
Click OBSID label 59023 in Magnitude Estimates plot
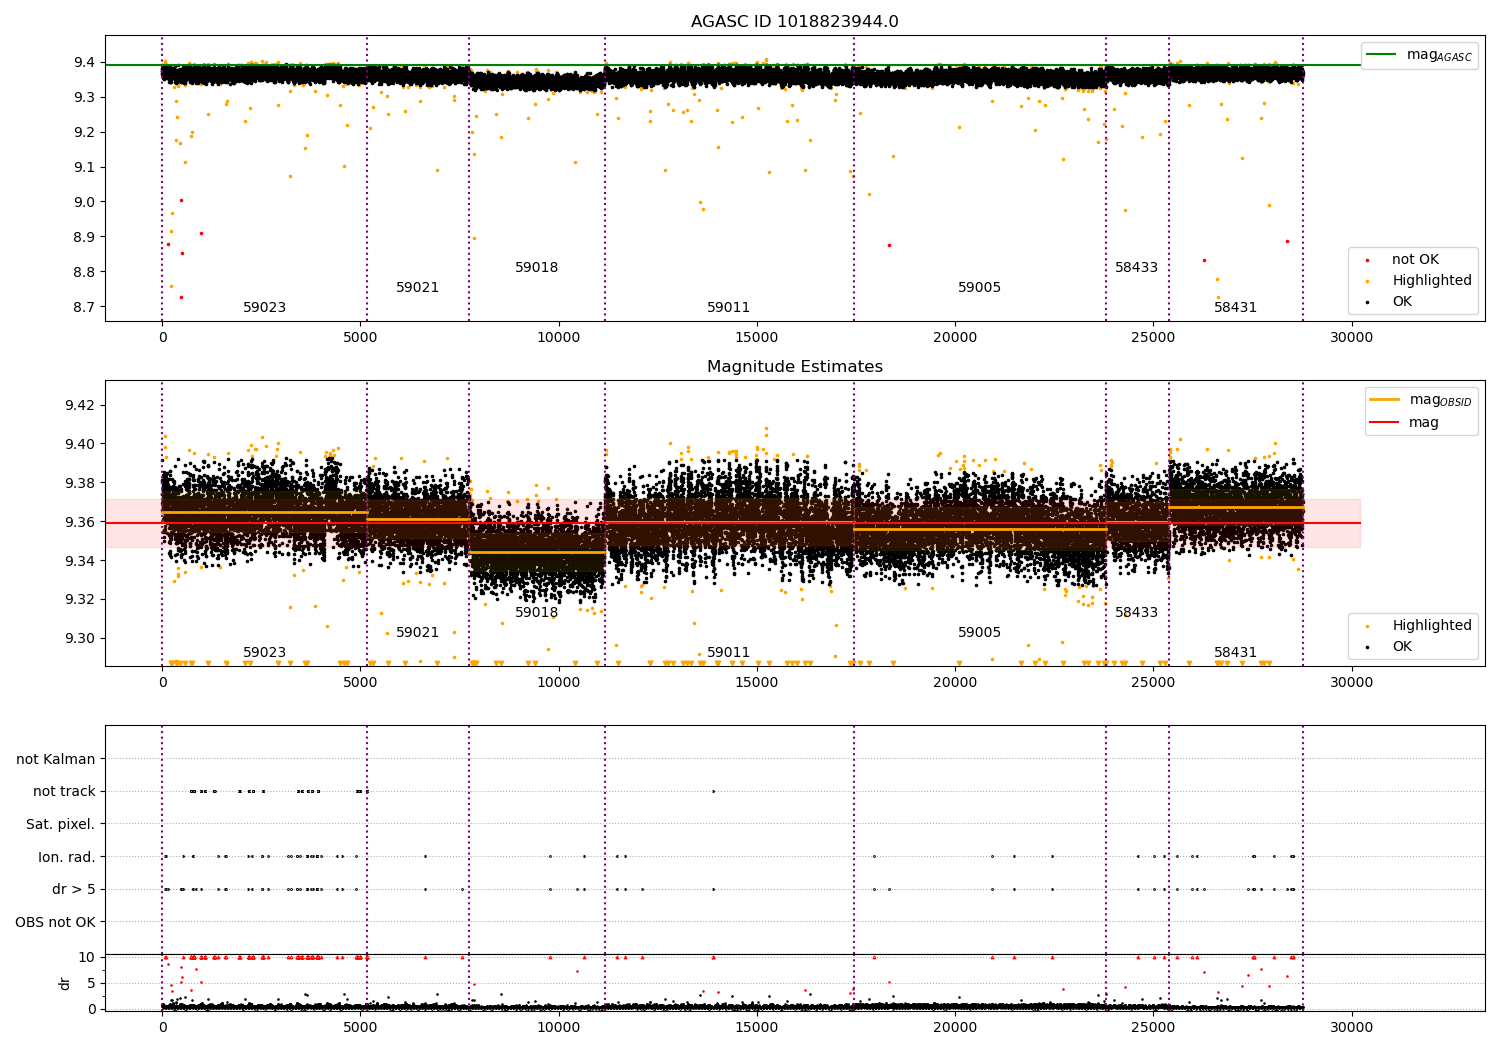tap(264, 653)
